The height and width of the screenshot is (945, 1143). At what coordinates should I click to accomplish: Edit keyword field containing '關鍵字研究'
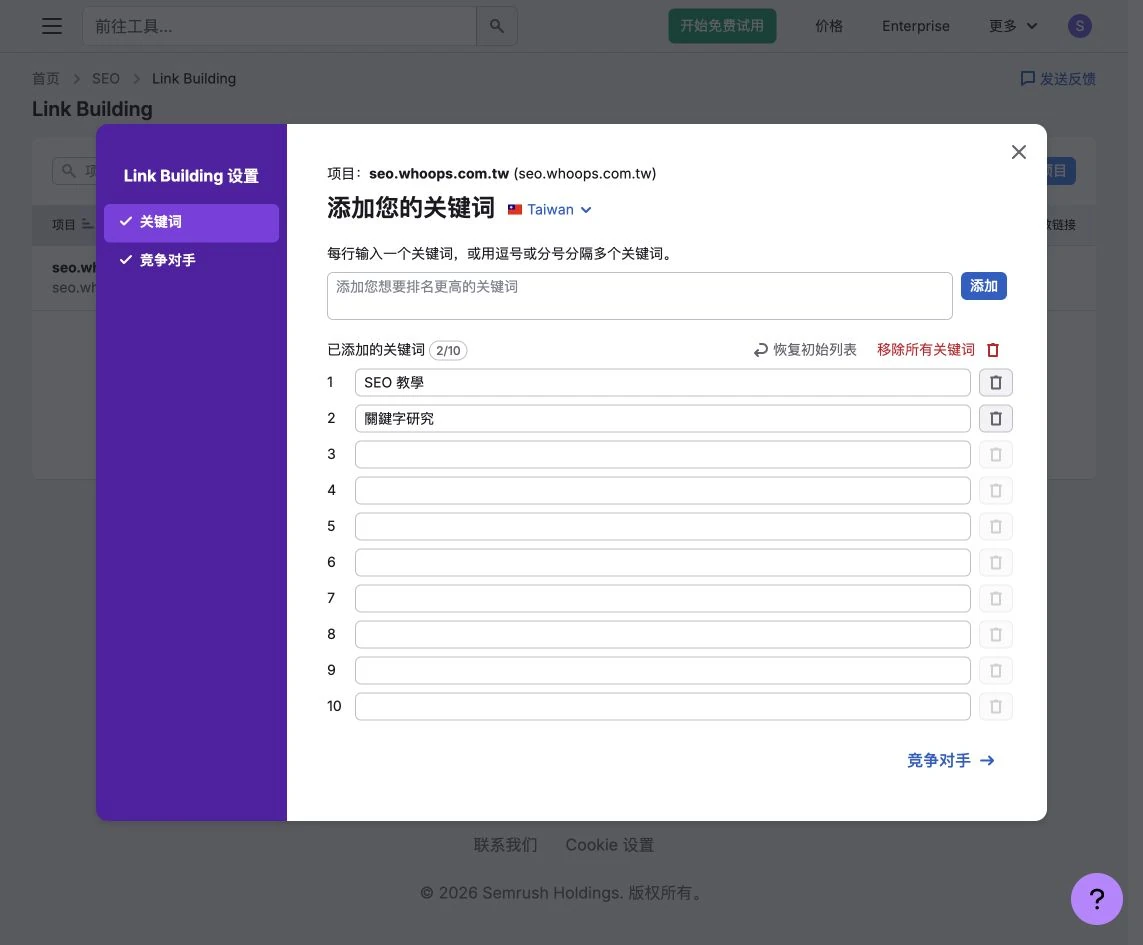pyautogui.click(x=663, y=419)
